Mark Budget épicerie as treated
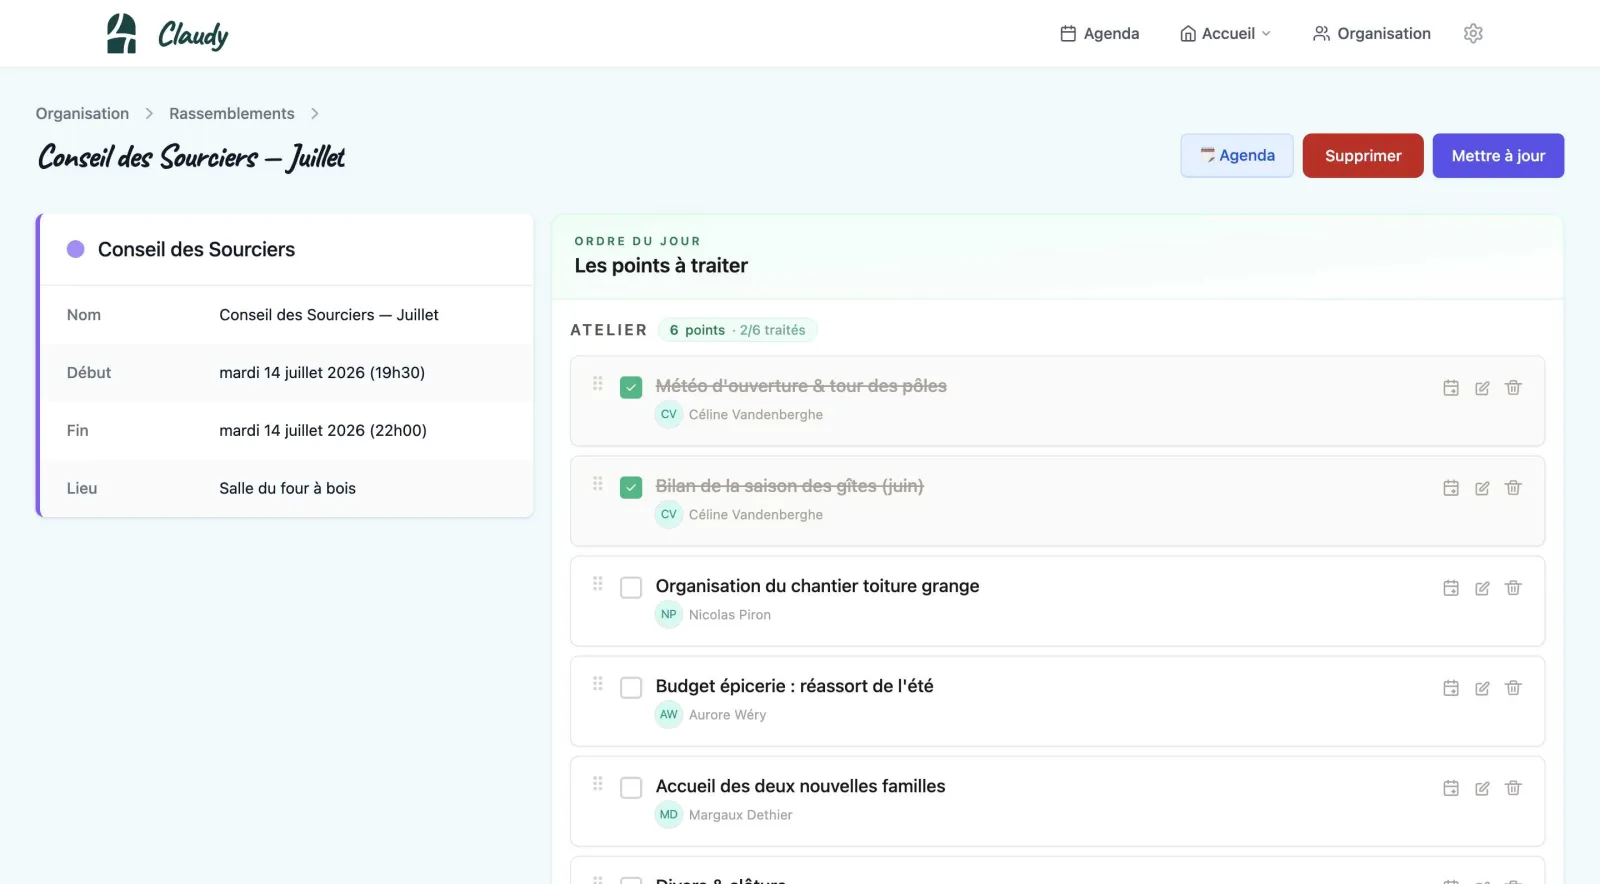Viewport: 1600px width, 884px height. click(x=631, y=687)
